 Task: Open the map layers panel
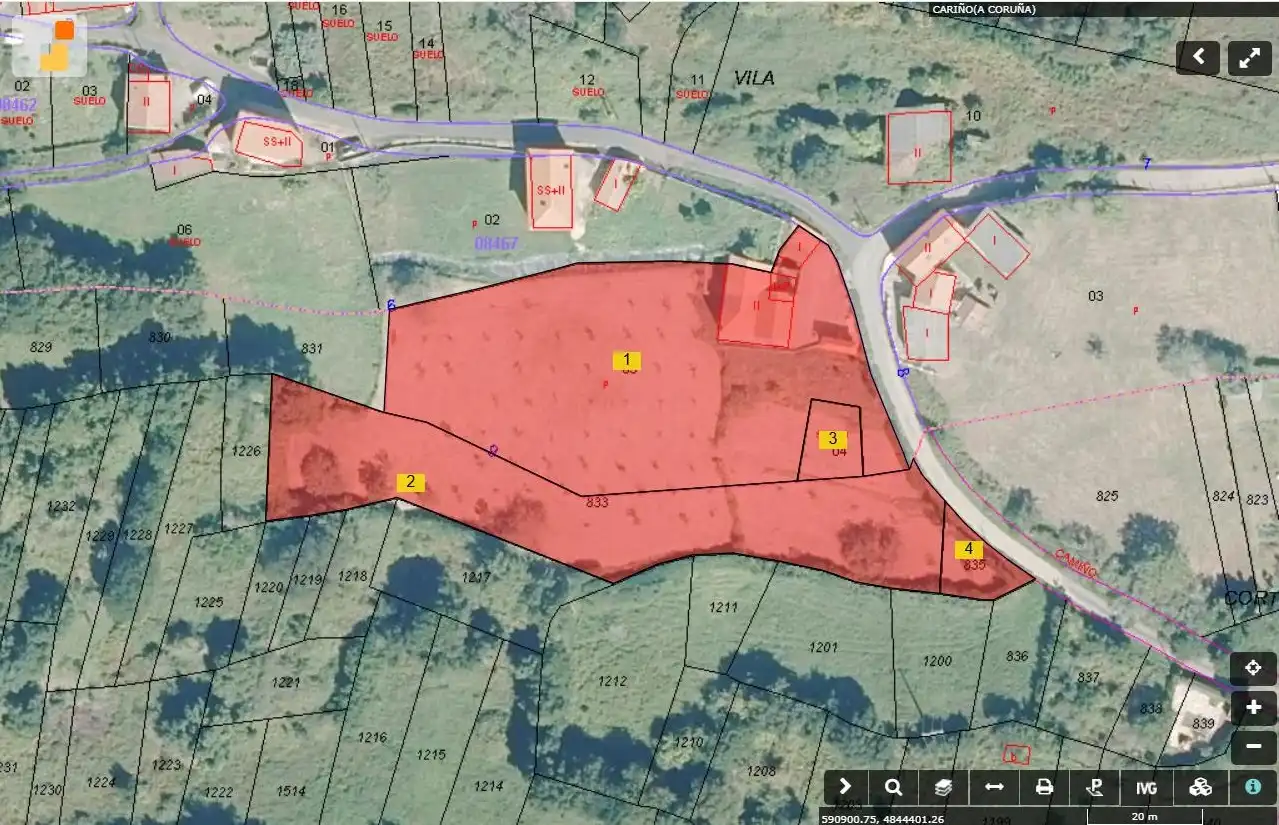[944, 787]
